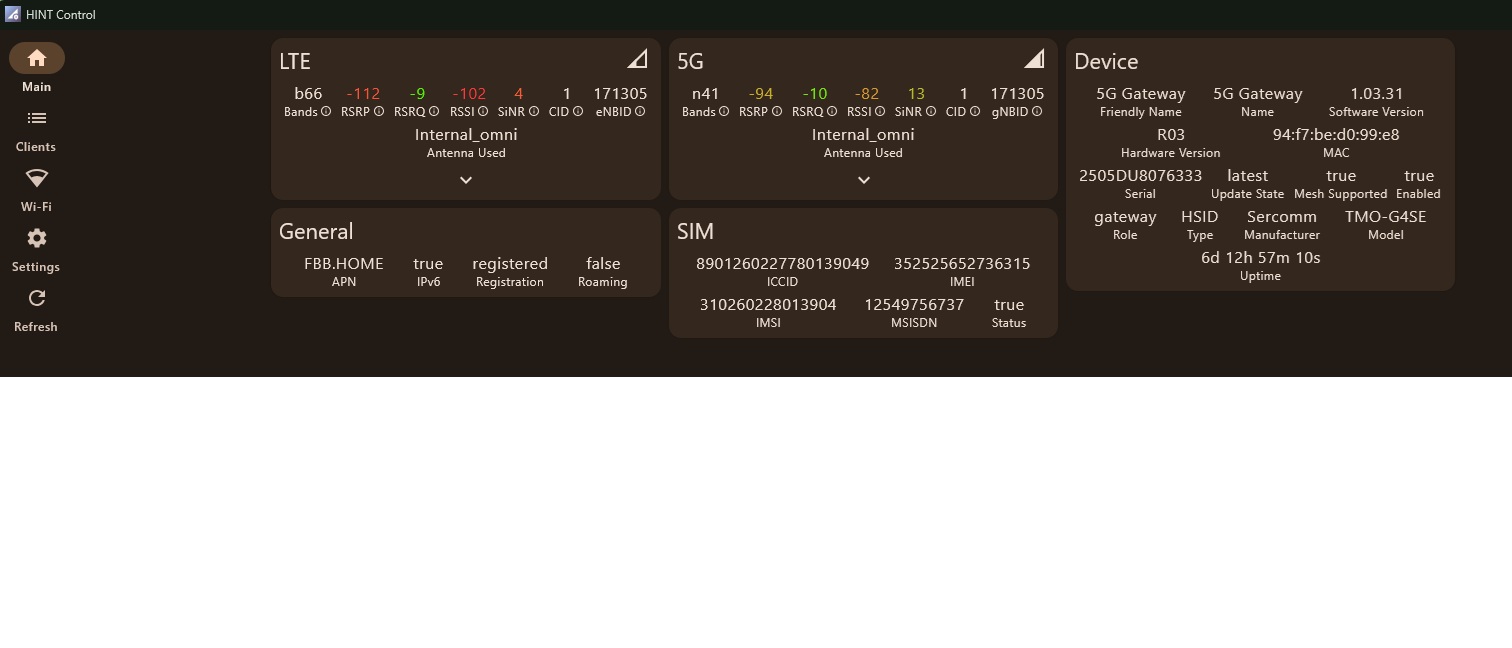Expand the LTE panel details chevron
Screen dimensions: 1512x648
click(x=466, y=180)
